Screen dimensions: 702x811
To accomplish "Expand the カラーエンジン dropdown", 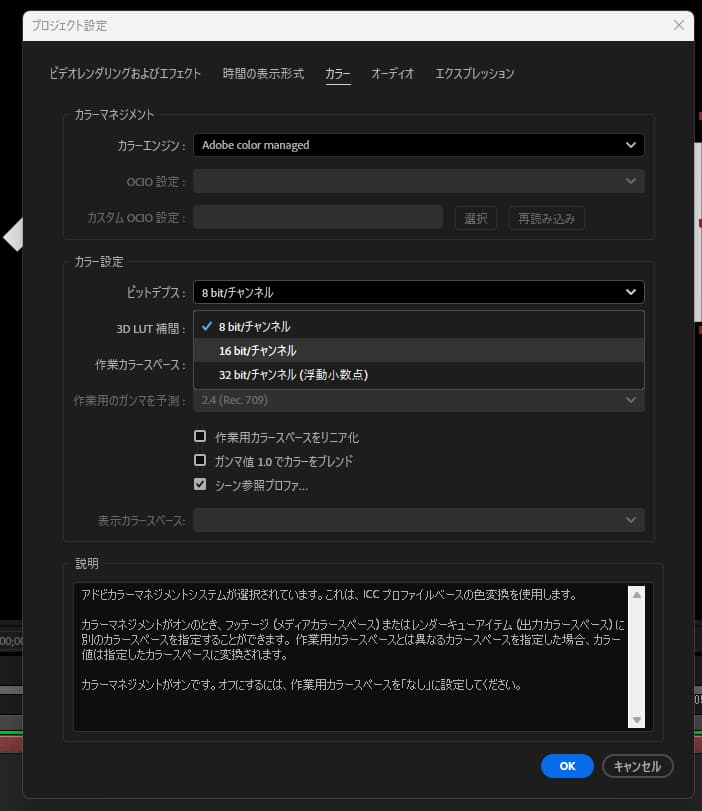I will [418, 145].
